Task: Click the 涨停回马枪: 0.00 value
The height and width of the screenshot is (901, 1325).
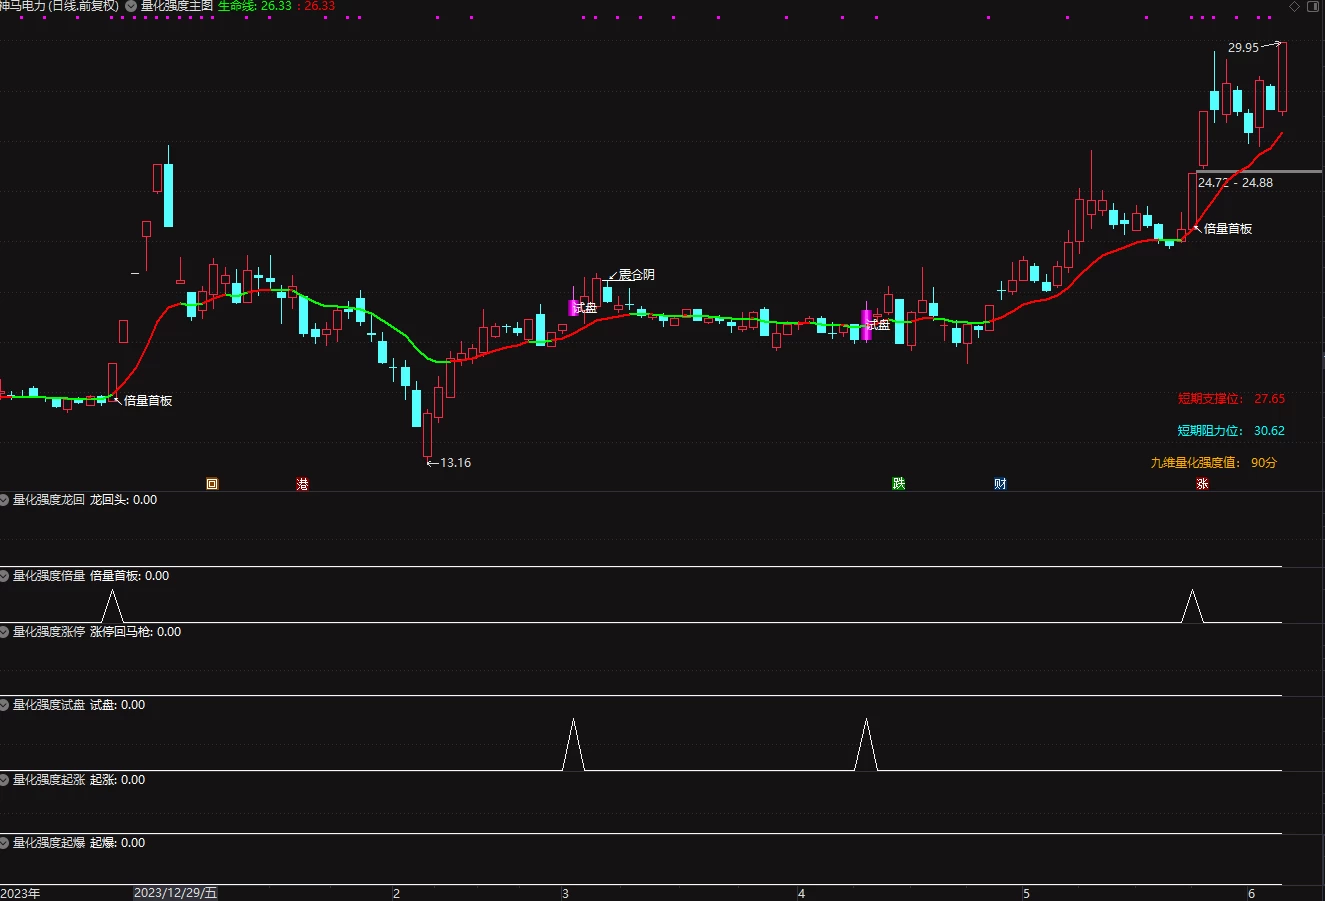Action: (135, 633)
